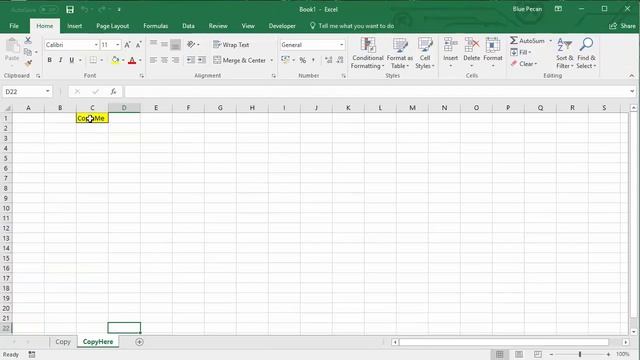Open the font name Calibri dropdown
Screen dimensions: 640x360
96,44
